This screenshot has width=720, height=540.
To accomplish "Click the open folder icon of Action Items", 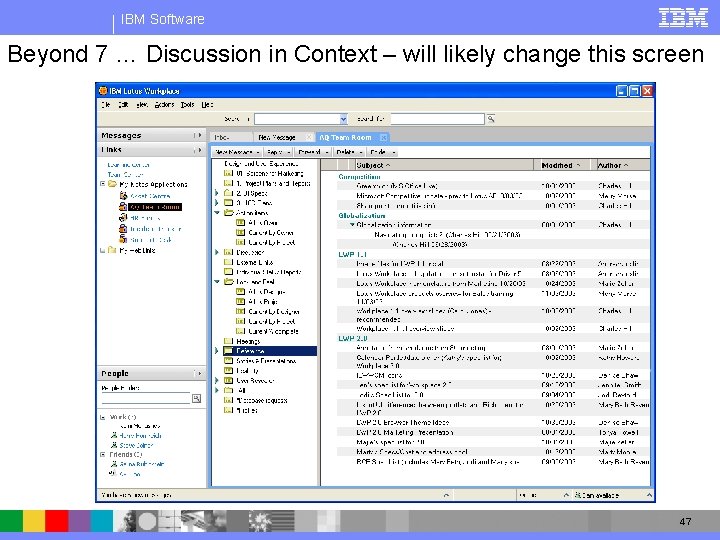I will 229,213.
